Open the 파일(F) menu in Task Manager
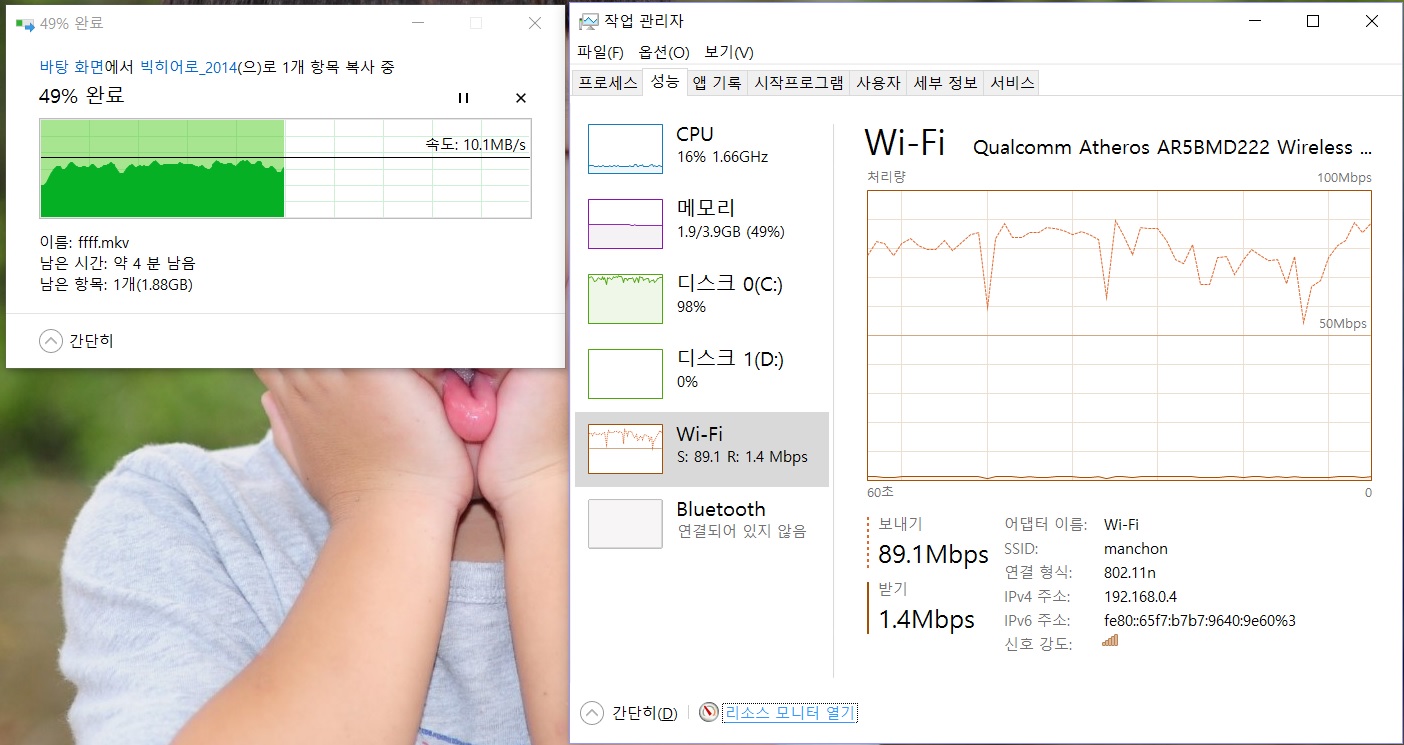Image resolution: width=1404 pixels, height=745 pixels. tap(600, 52)
